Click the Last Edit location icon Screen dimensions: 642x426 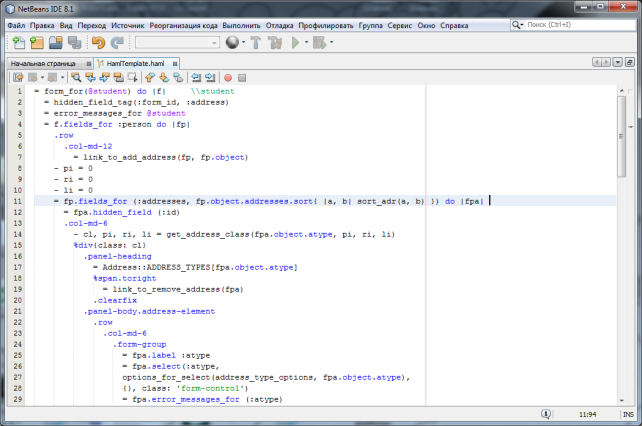(x=18, y=77)
